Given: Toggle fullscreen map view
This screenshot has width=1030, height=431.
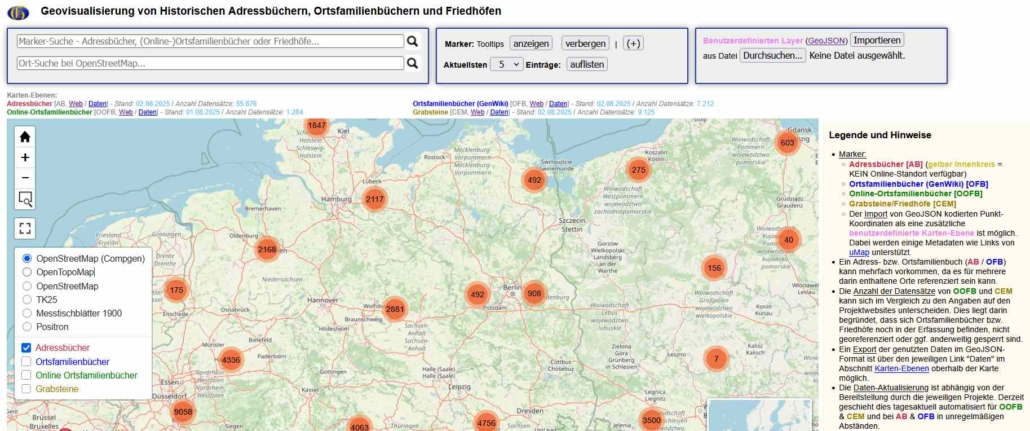Looking at the screenshot, I should pyautogui.click(x=25, y=228).
